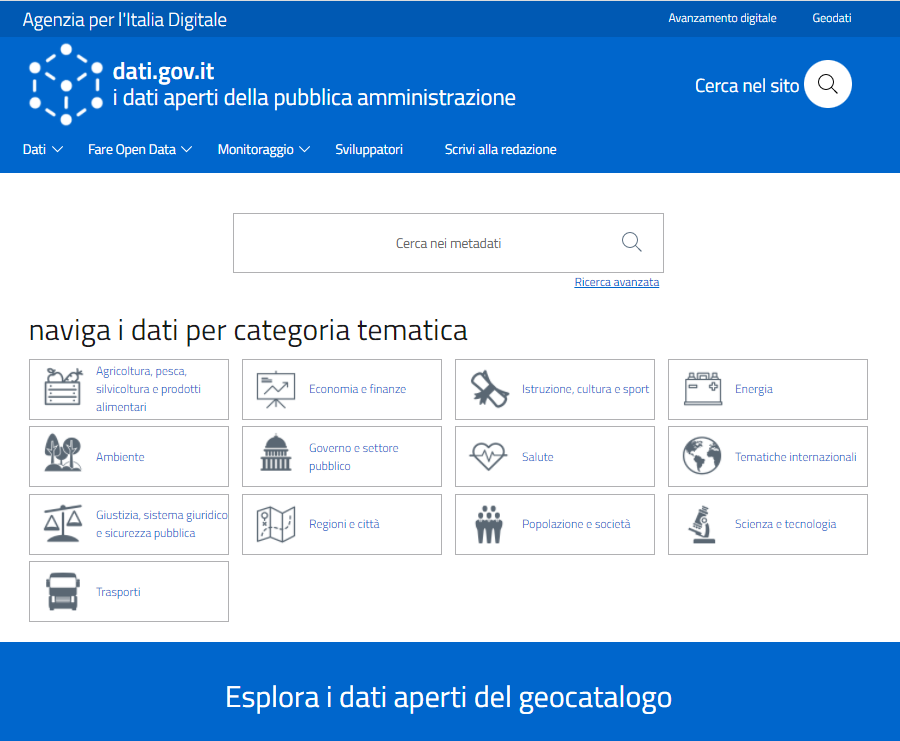
Task: Open Scrivi alla redazione page
Action: pyautogui.click(x=500, y=150)
